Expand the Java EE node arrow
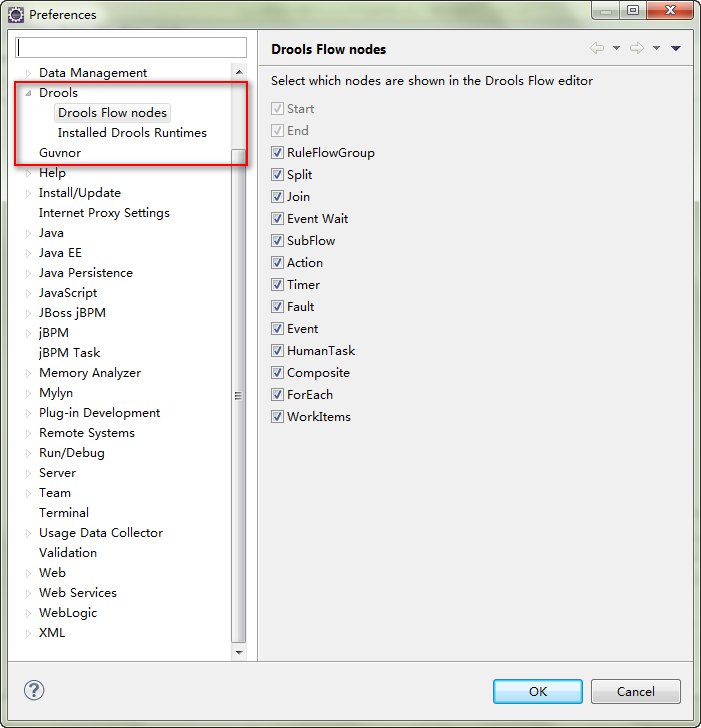This screenshot has height=728, width=701. [x=28, y=253]
